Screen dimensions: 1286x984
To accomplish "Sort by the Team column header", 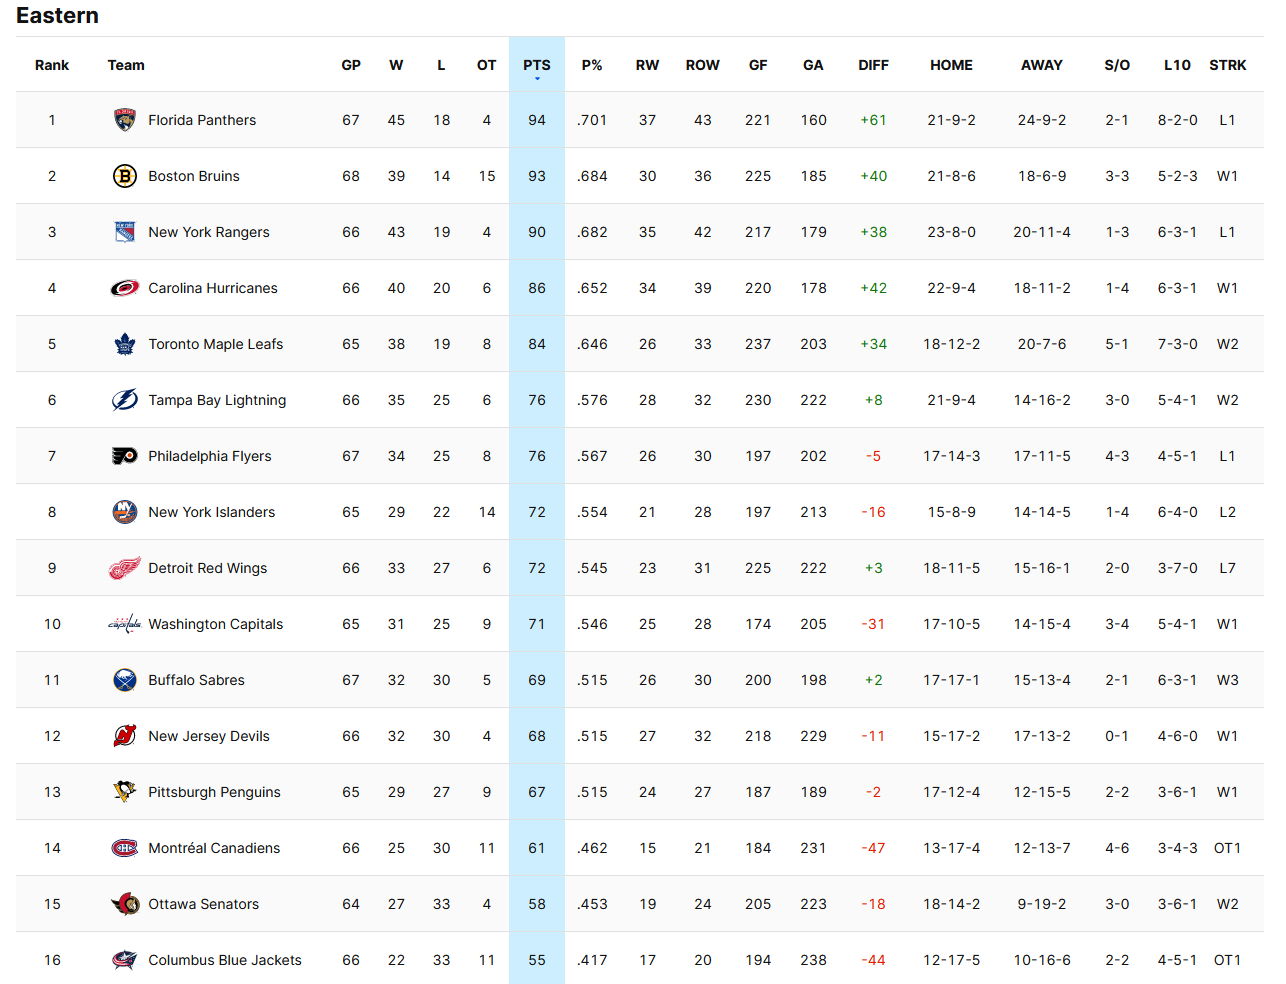I will click(x=126, y=65).
